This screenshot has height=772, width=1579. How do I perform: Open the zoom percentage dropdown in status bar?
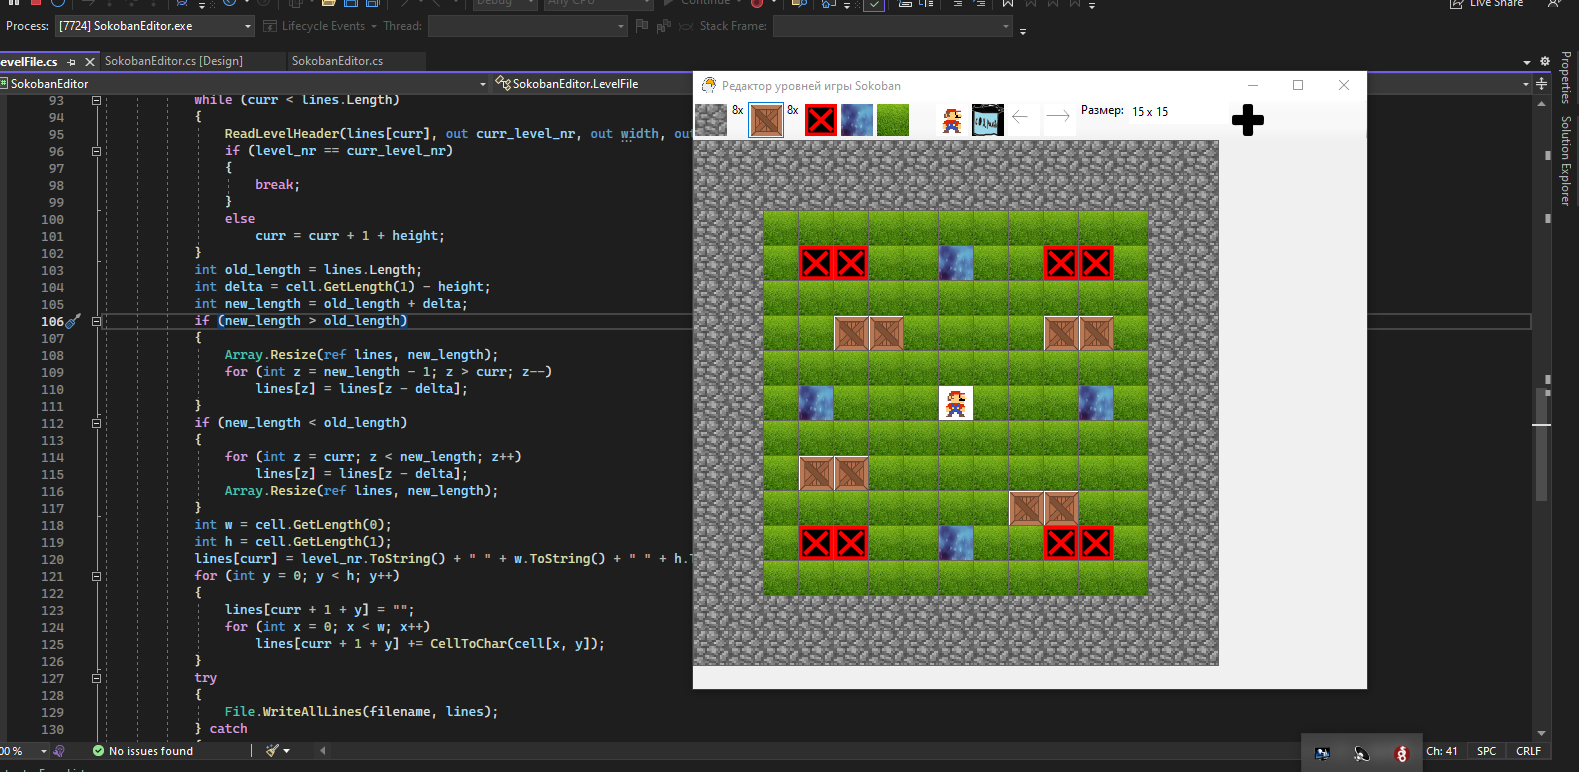pyautogui.click(x=44, y=751)
